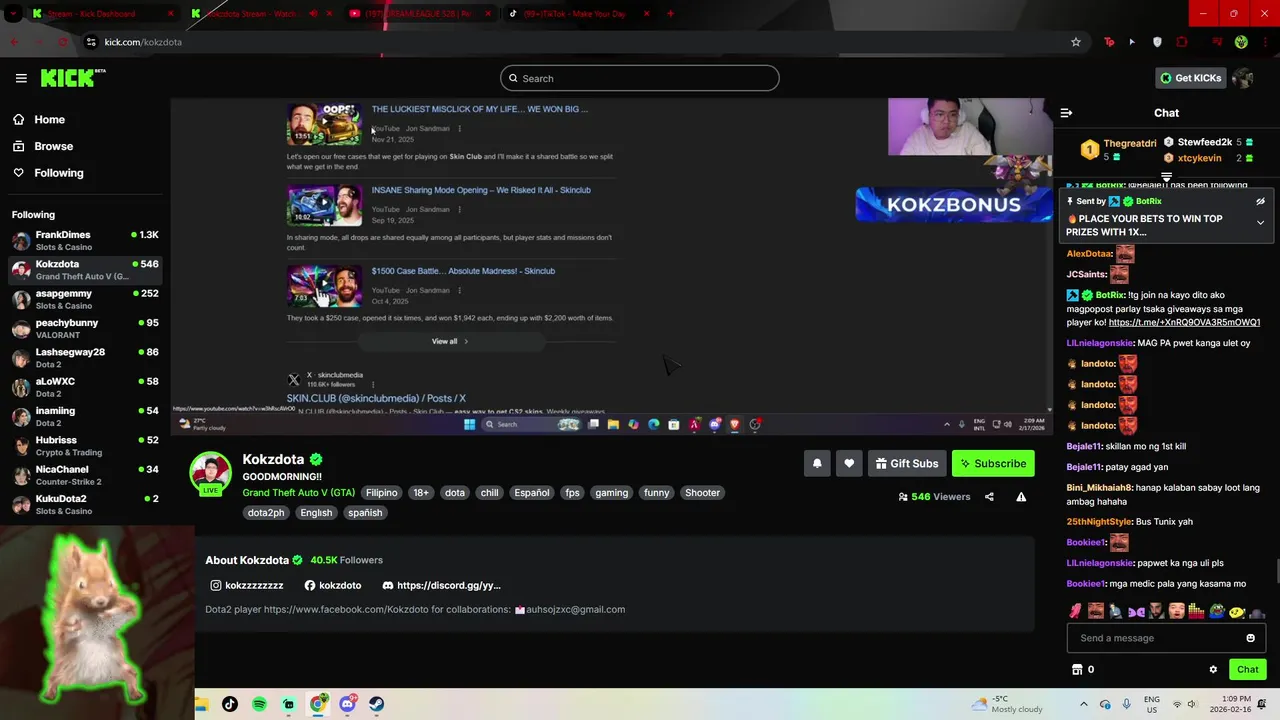
Task: Mute the audio-playing Kokzdota Stream tab
Action: pos(314,14)
